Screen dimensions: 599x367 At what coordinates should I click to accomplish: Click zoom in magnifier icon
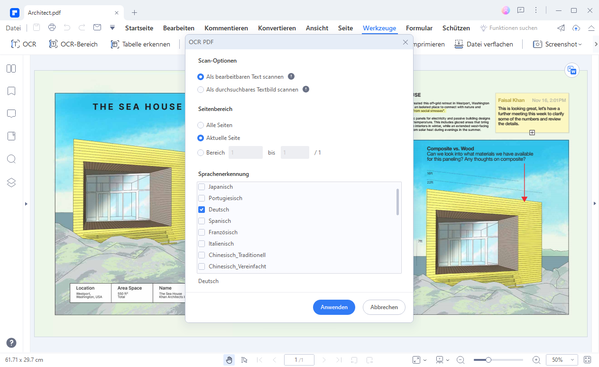[x=536, y=360]
